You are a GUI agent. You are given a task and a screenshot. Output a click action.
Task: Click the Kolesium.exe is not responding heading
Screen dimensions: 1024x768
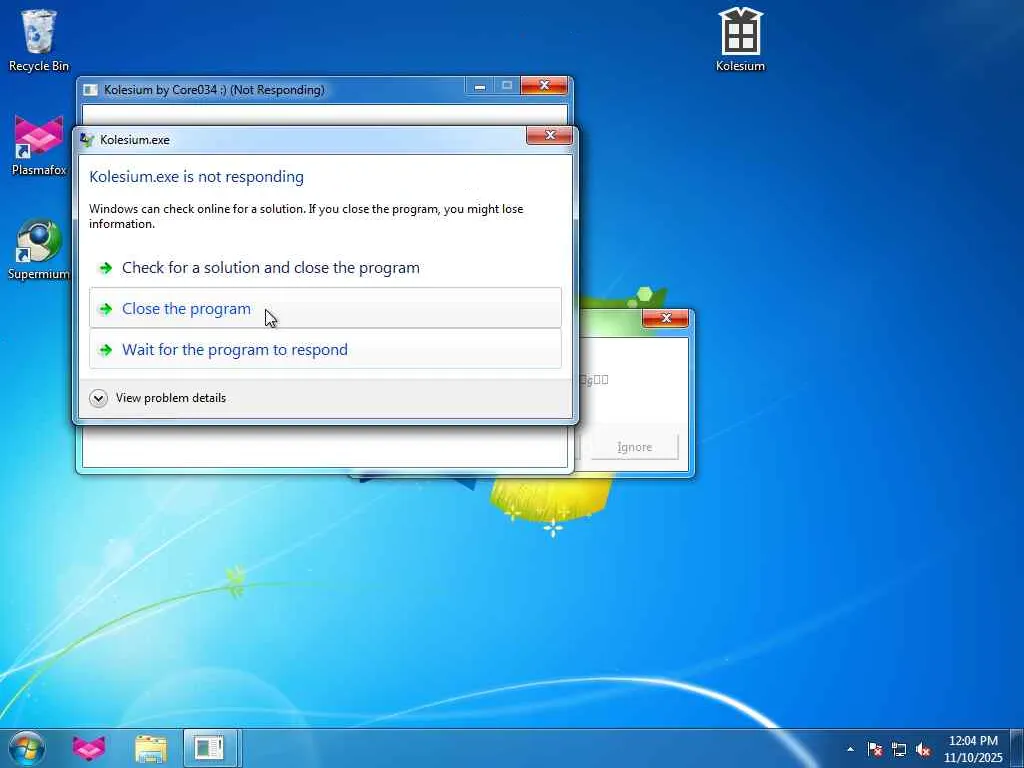pyautogui.click(x=197, y=177)
